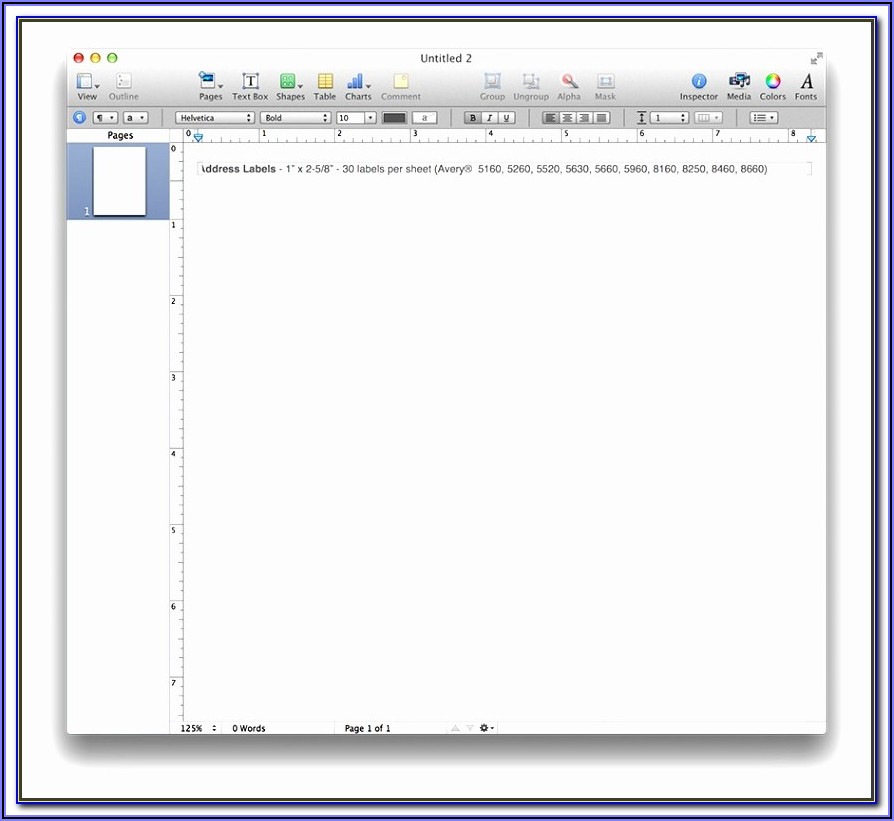This screenshot has width=894, height=821.
Task: Toggle Underline formatting
Action: (506, 118)
